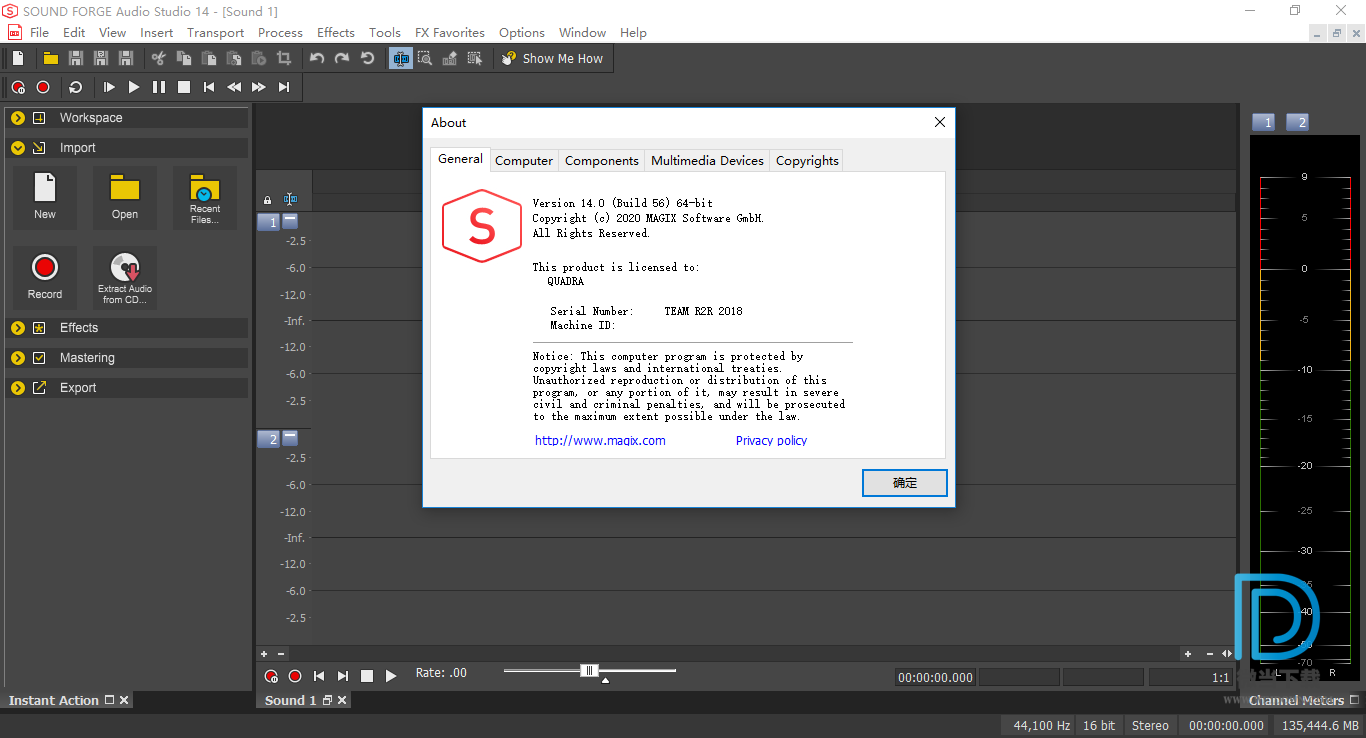Minimize channel 1 with minus button
This screenshot has width=1366, height=738.
click(290, 220)
